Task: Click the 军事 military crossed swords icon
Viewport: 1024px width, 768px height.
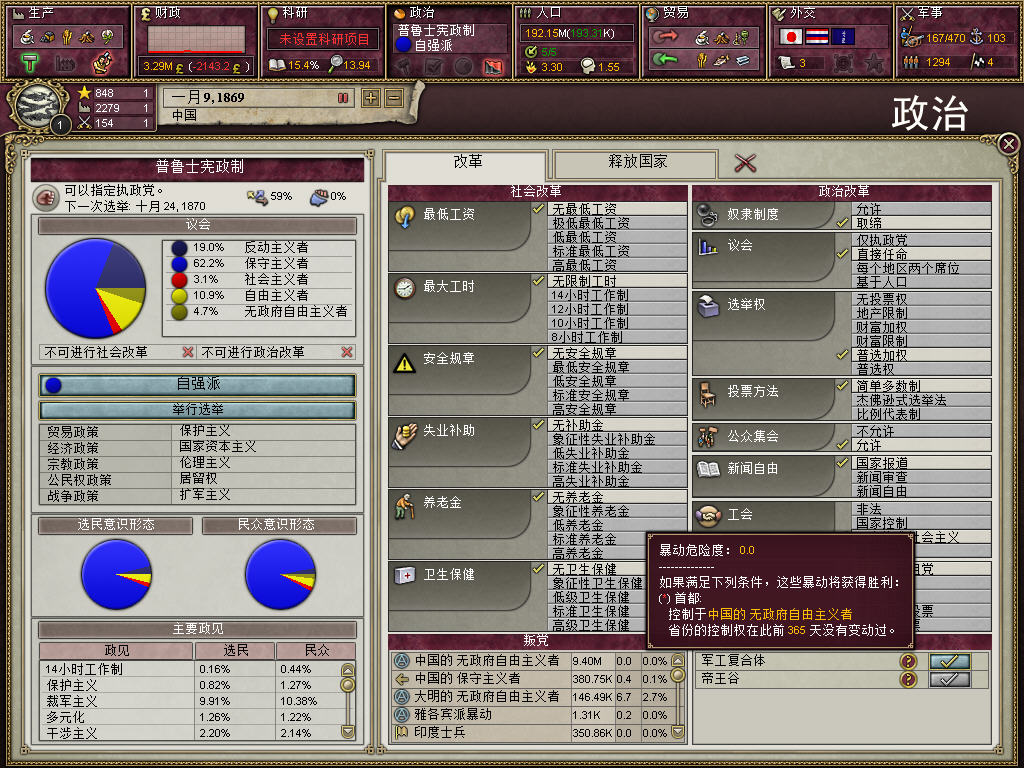Action: tap(907, 13)
